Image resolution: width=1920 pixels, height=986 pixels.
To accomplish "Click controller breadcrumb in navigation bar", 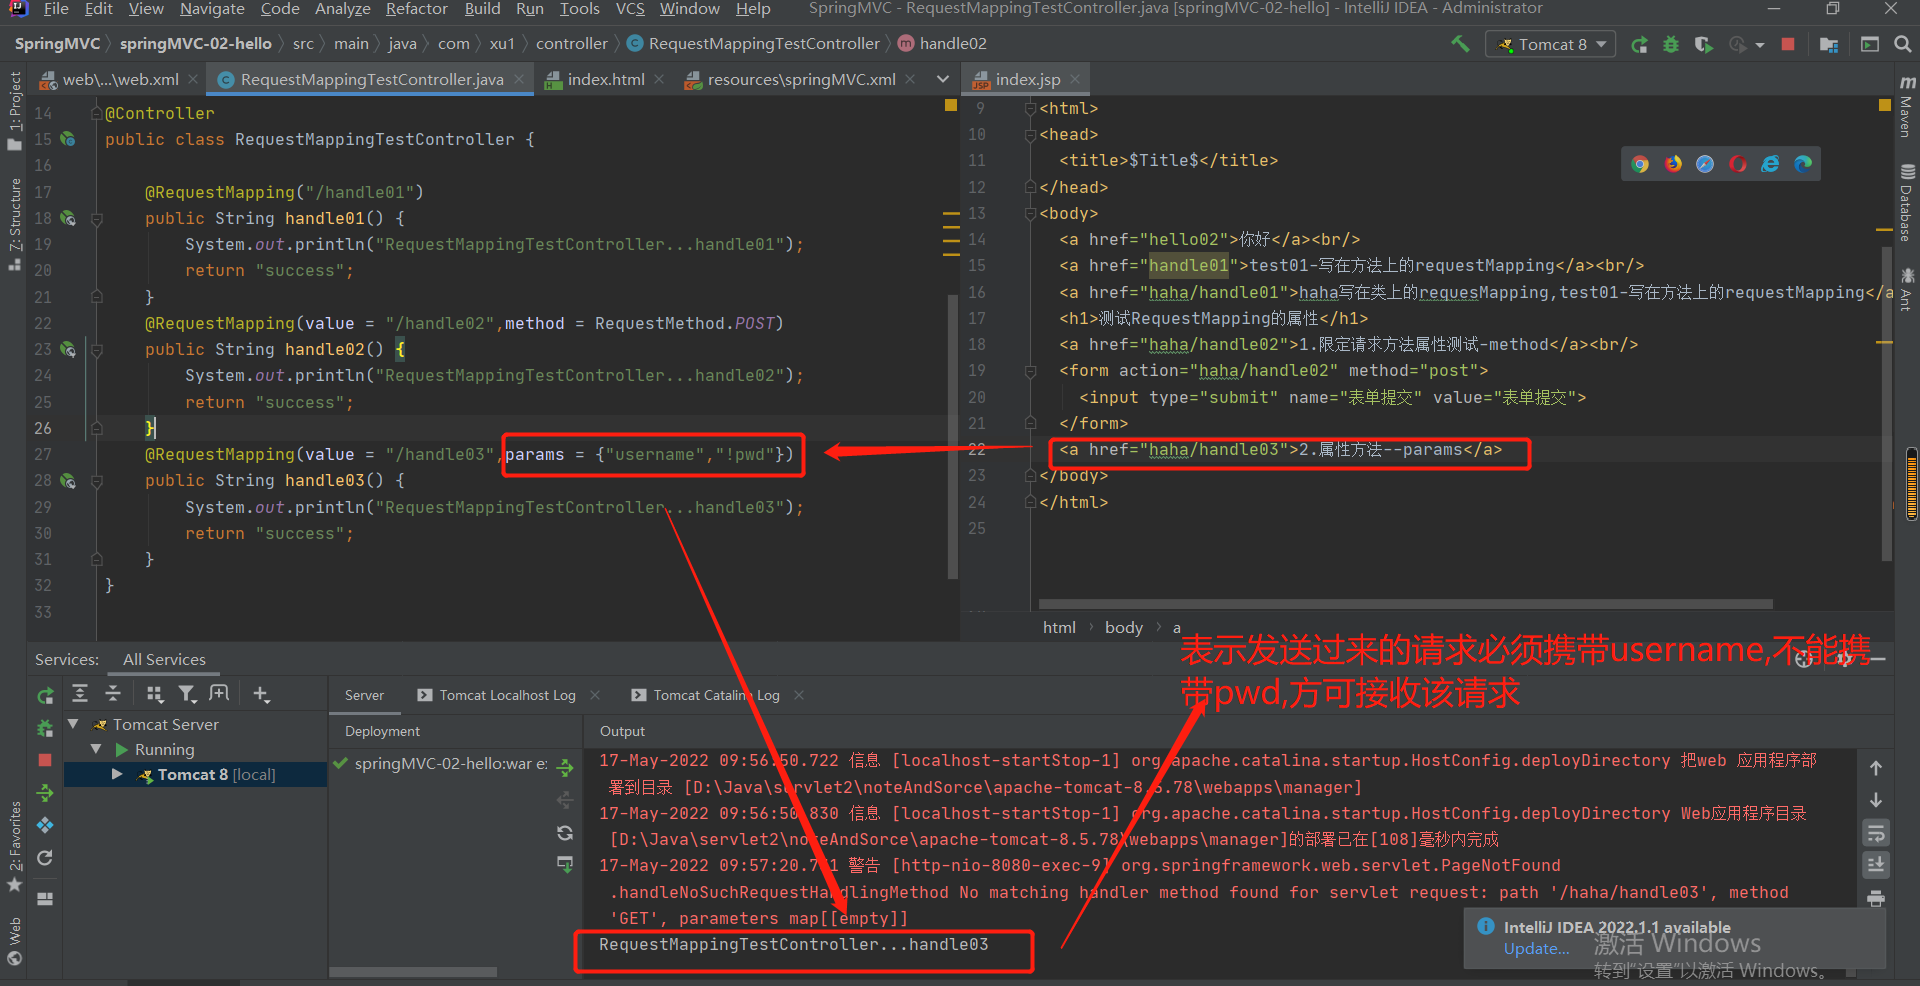I will tap(571, 44).
